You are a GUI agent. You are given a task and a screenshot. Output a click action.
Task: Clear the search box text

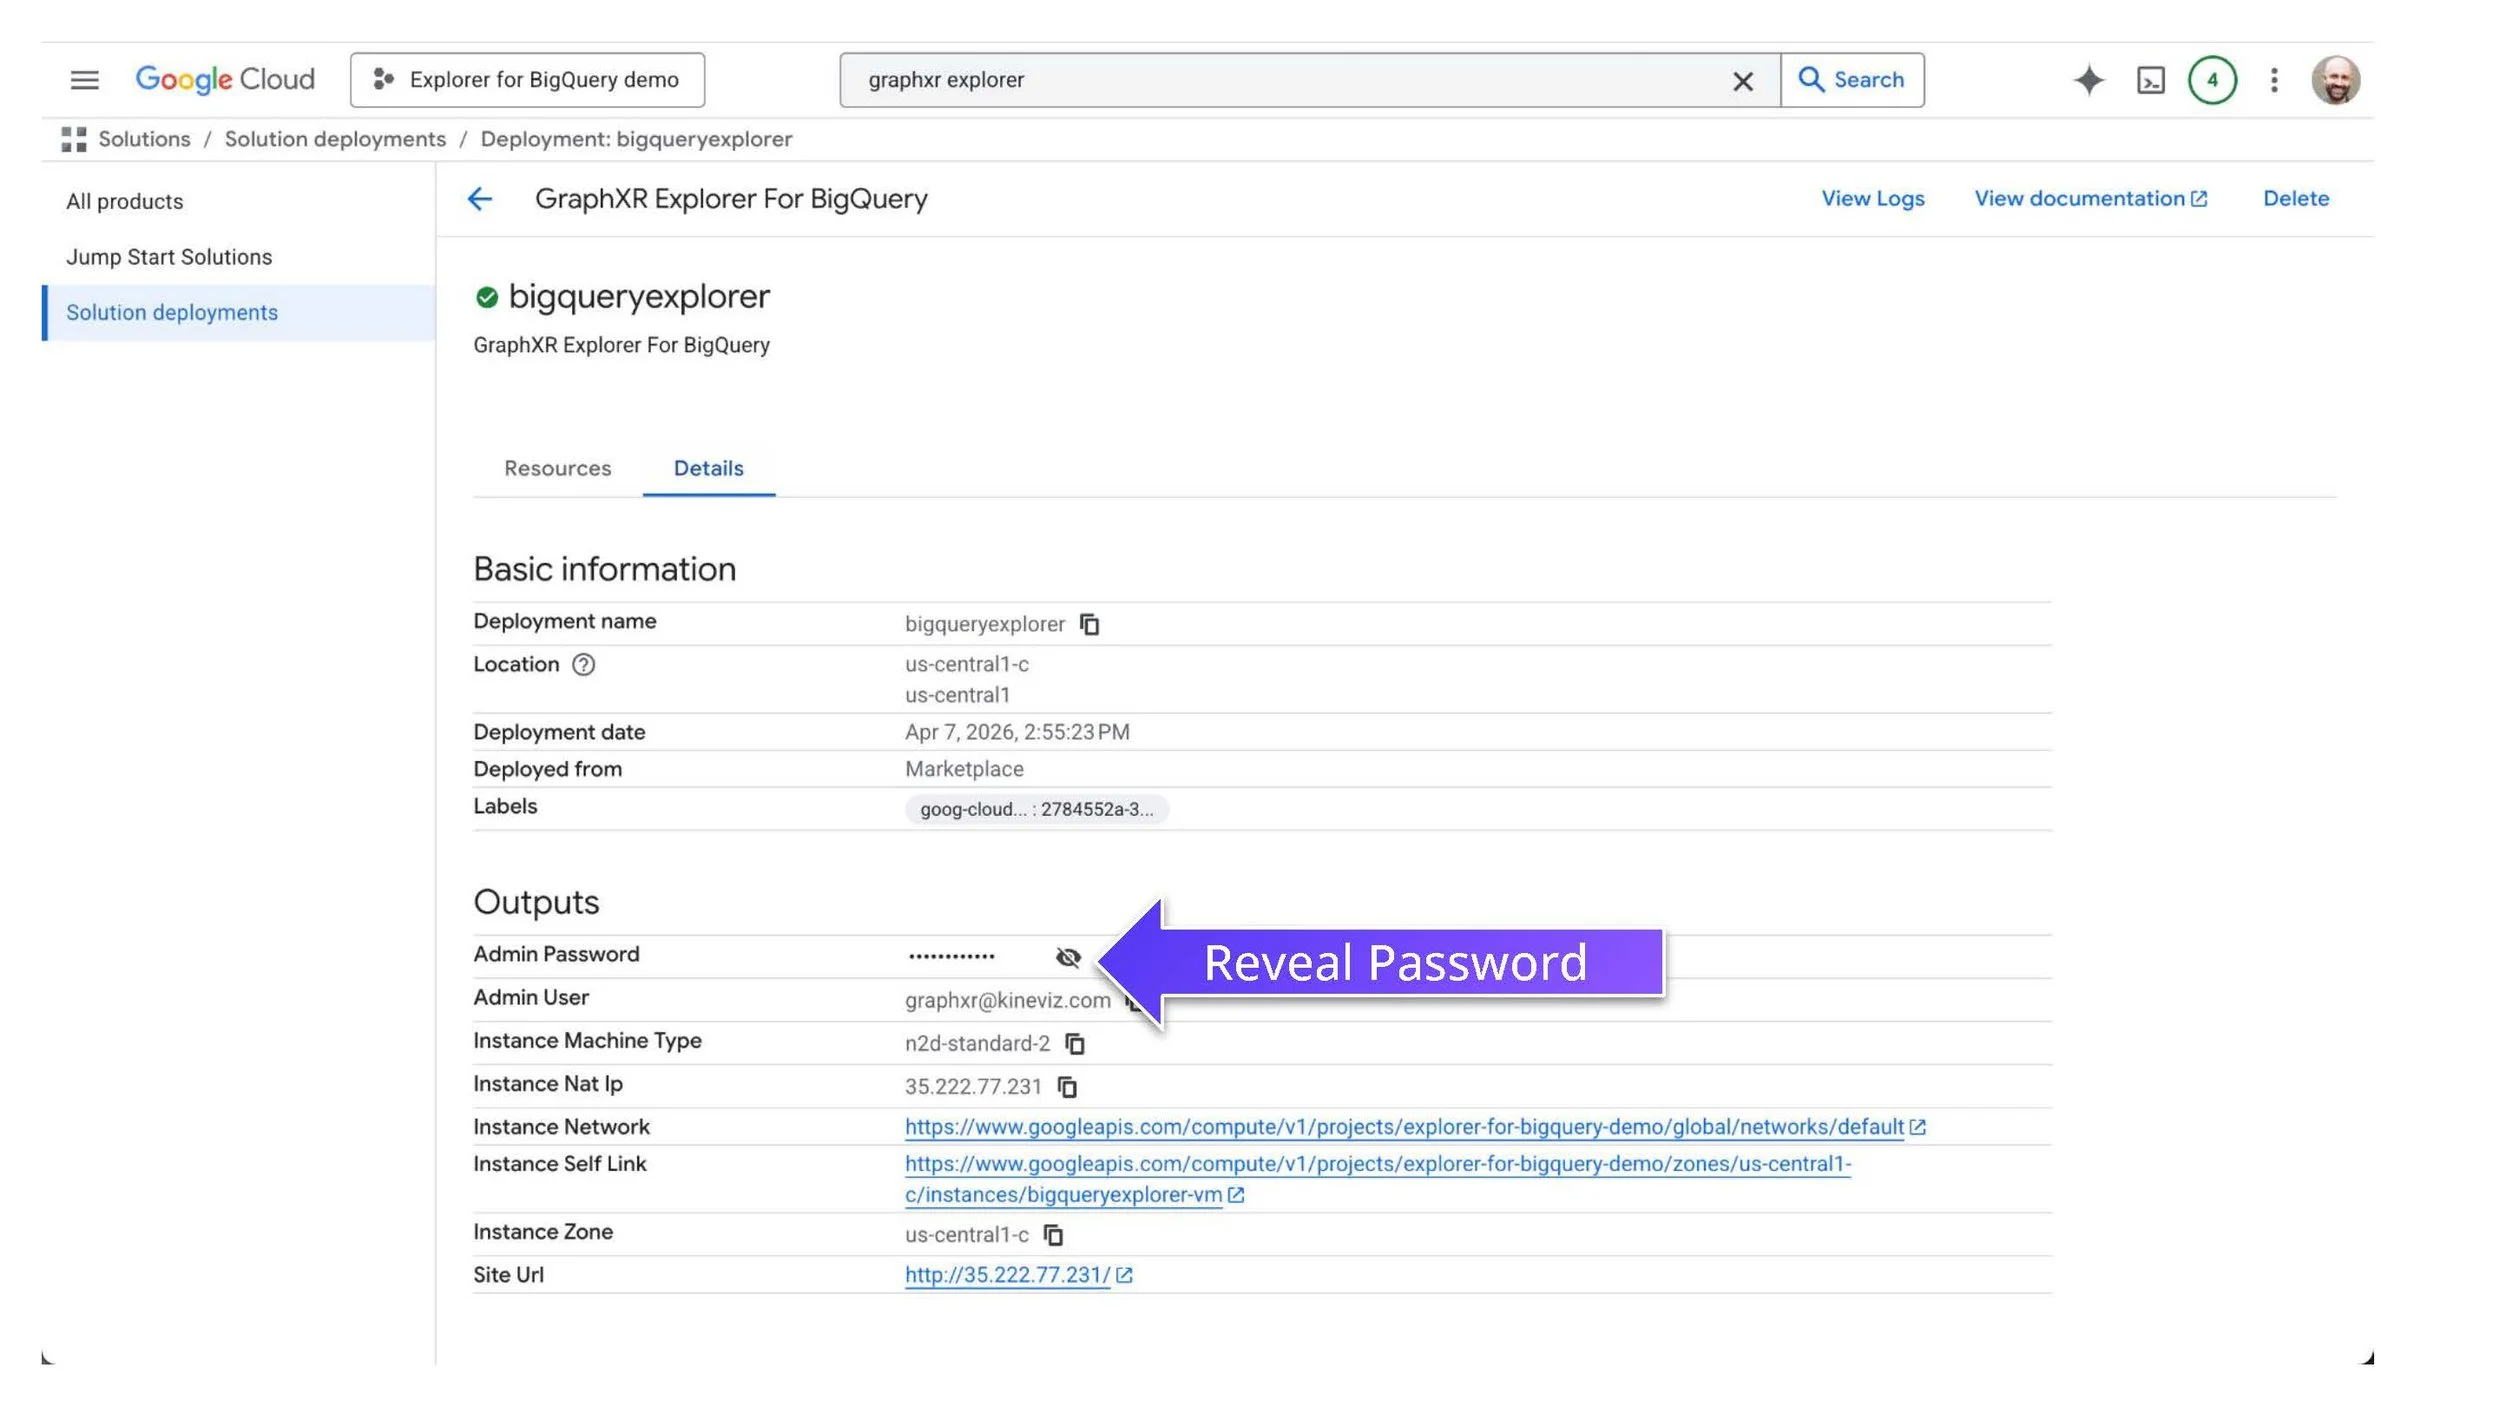(1742, 81)
